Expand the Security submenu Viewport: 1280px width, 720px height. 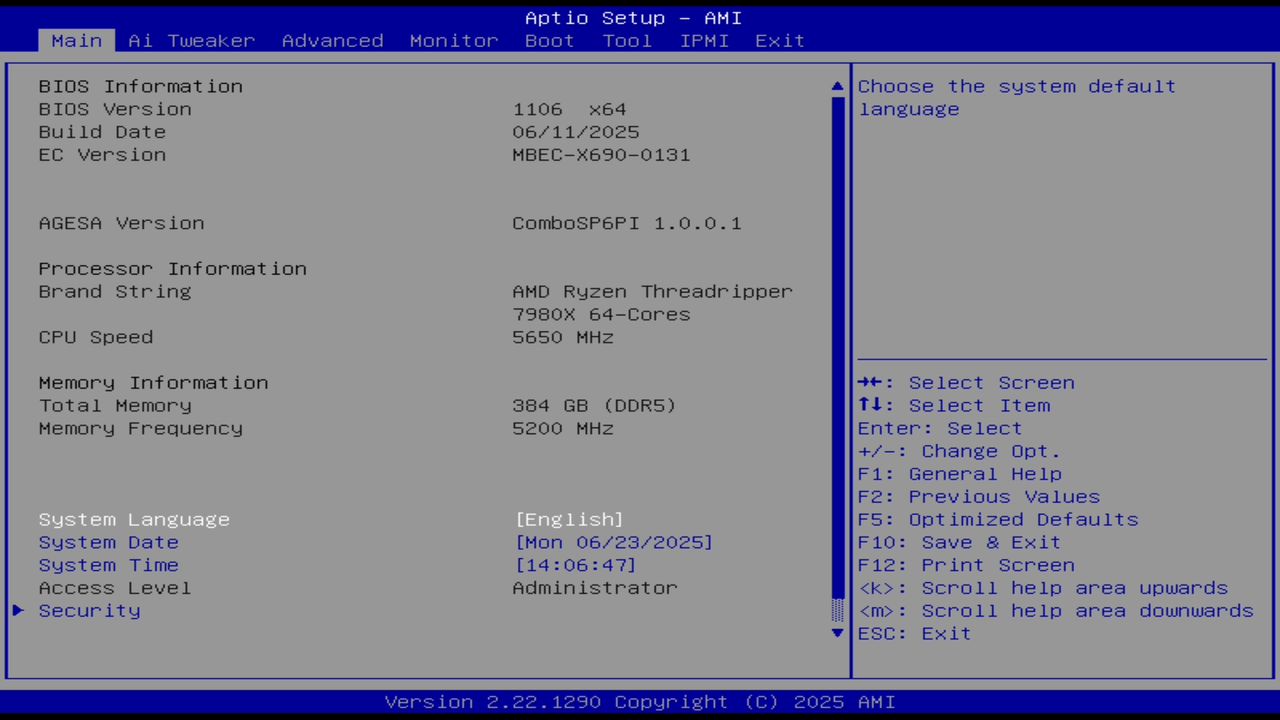[89, 610]
